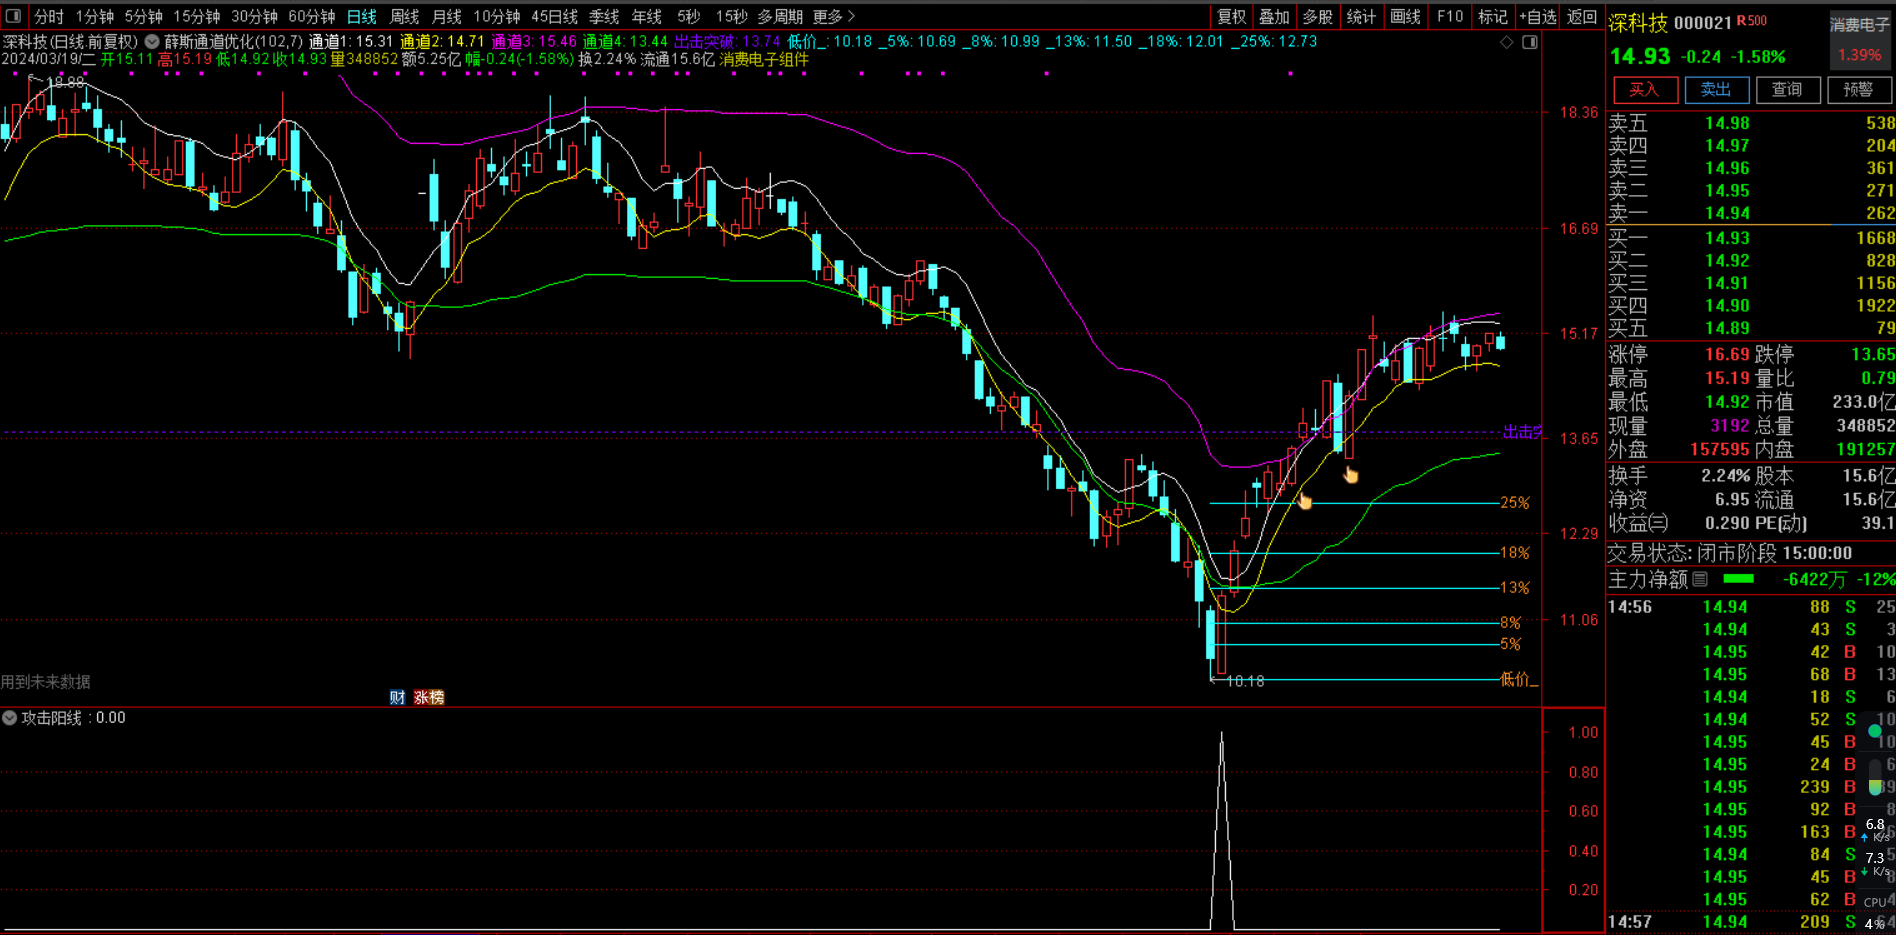Open the indicator dropdown next to 薛斯通道优化
Image resolution: width=1896 pixels, height=935 pixels.
pyautogui.click(x=152, y=42)
